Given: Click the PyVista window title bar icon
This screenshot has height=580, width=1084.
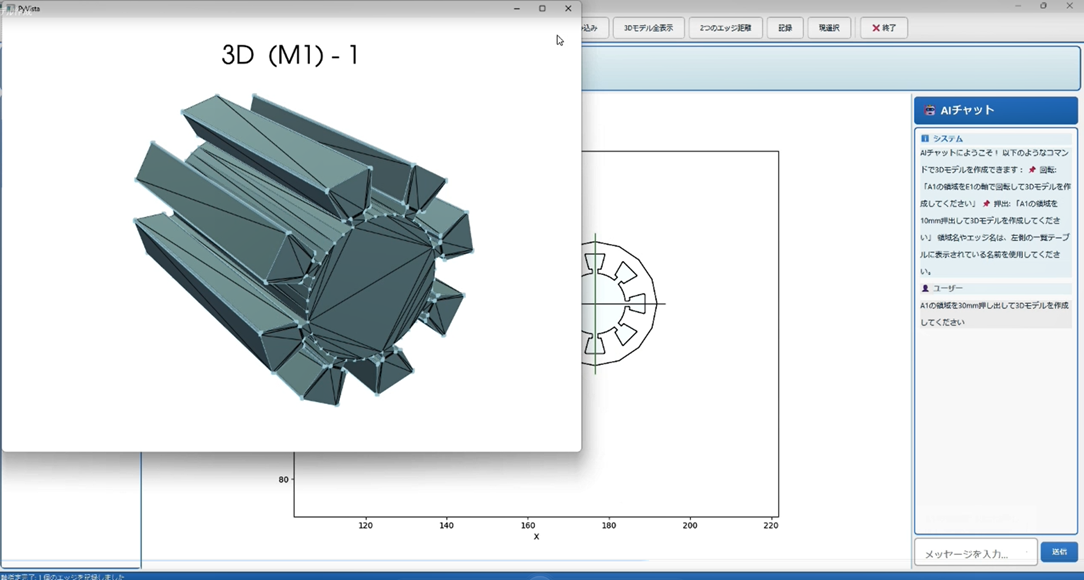Looking at the screenshot, I should (10, 8).
